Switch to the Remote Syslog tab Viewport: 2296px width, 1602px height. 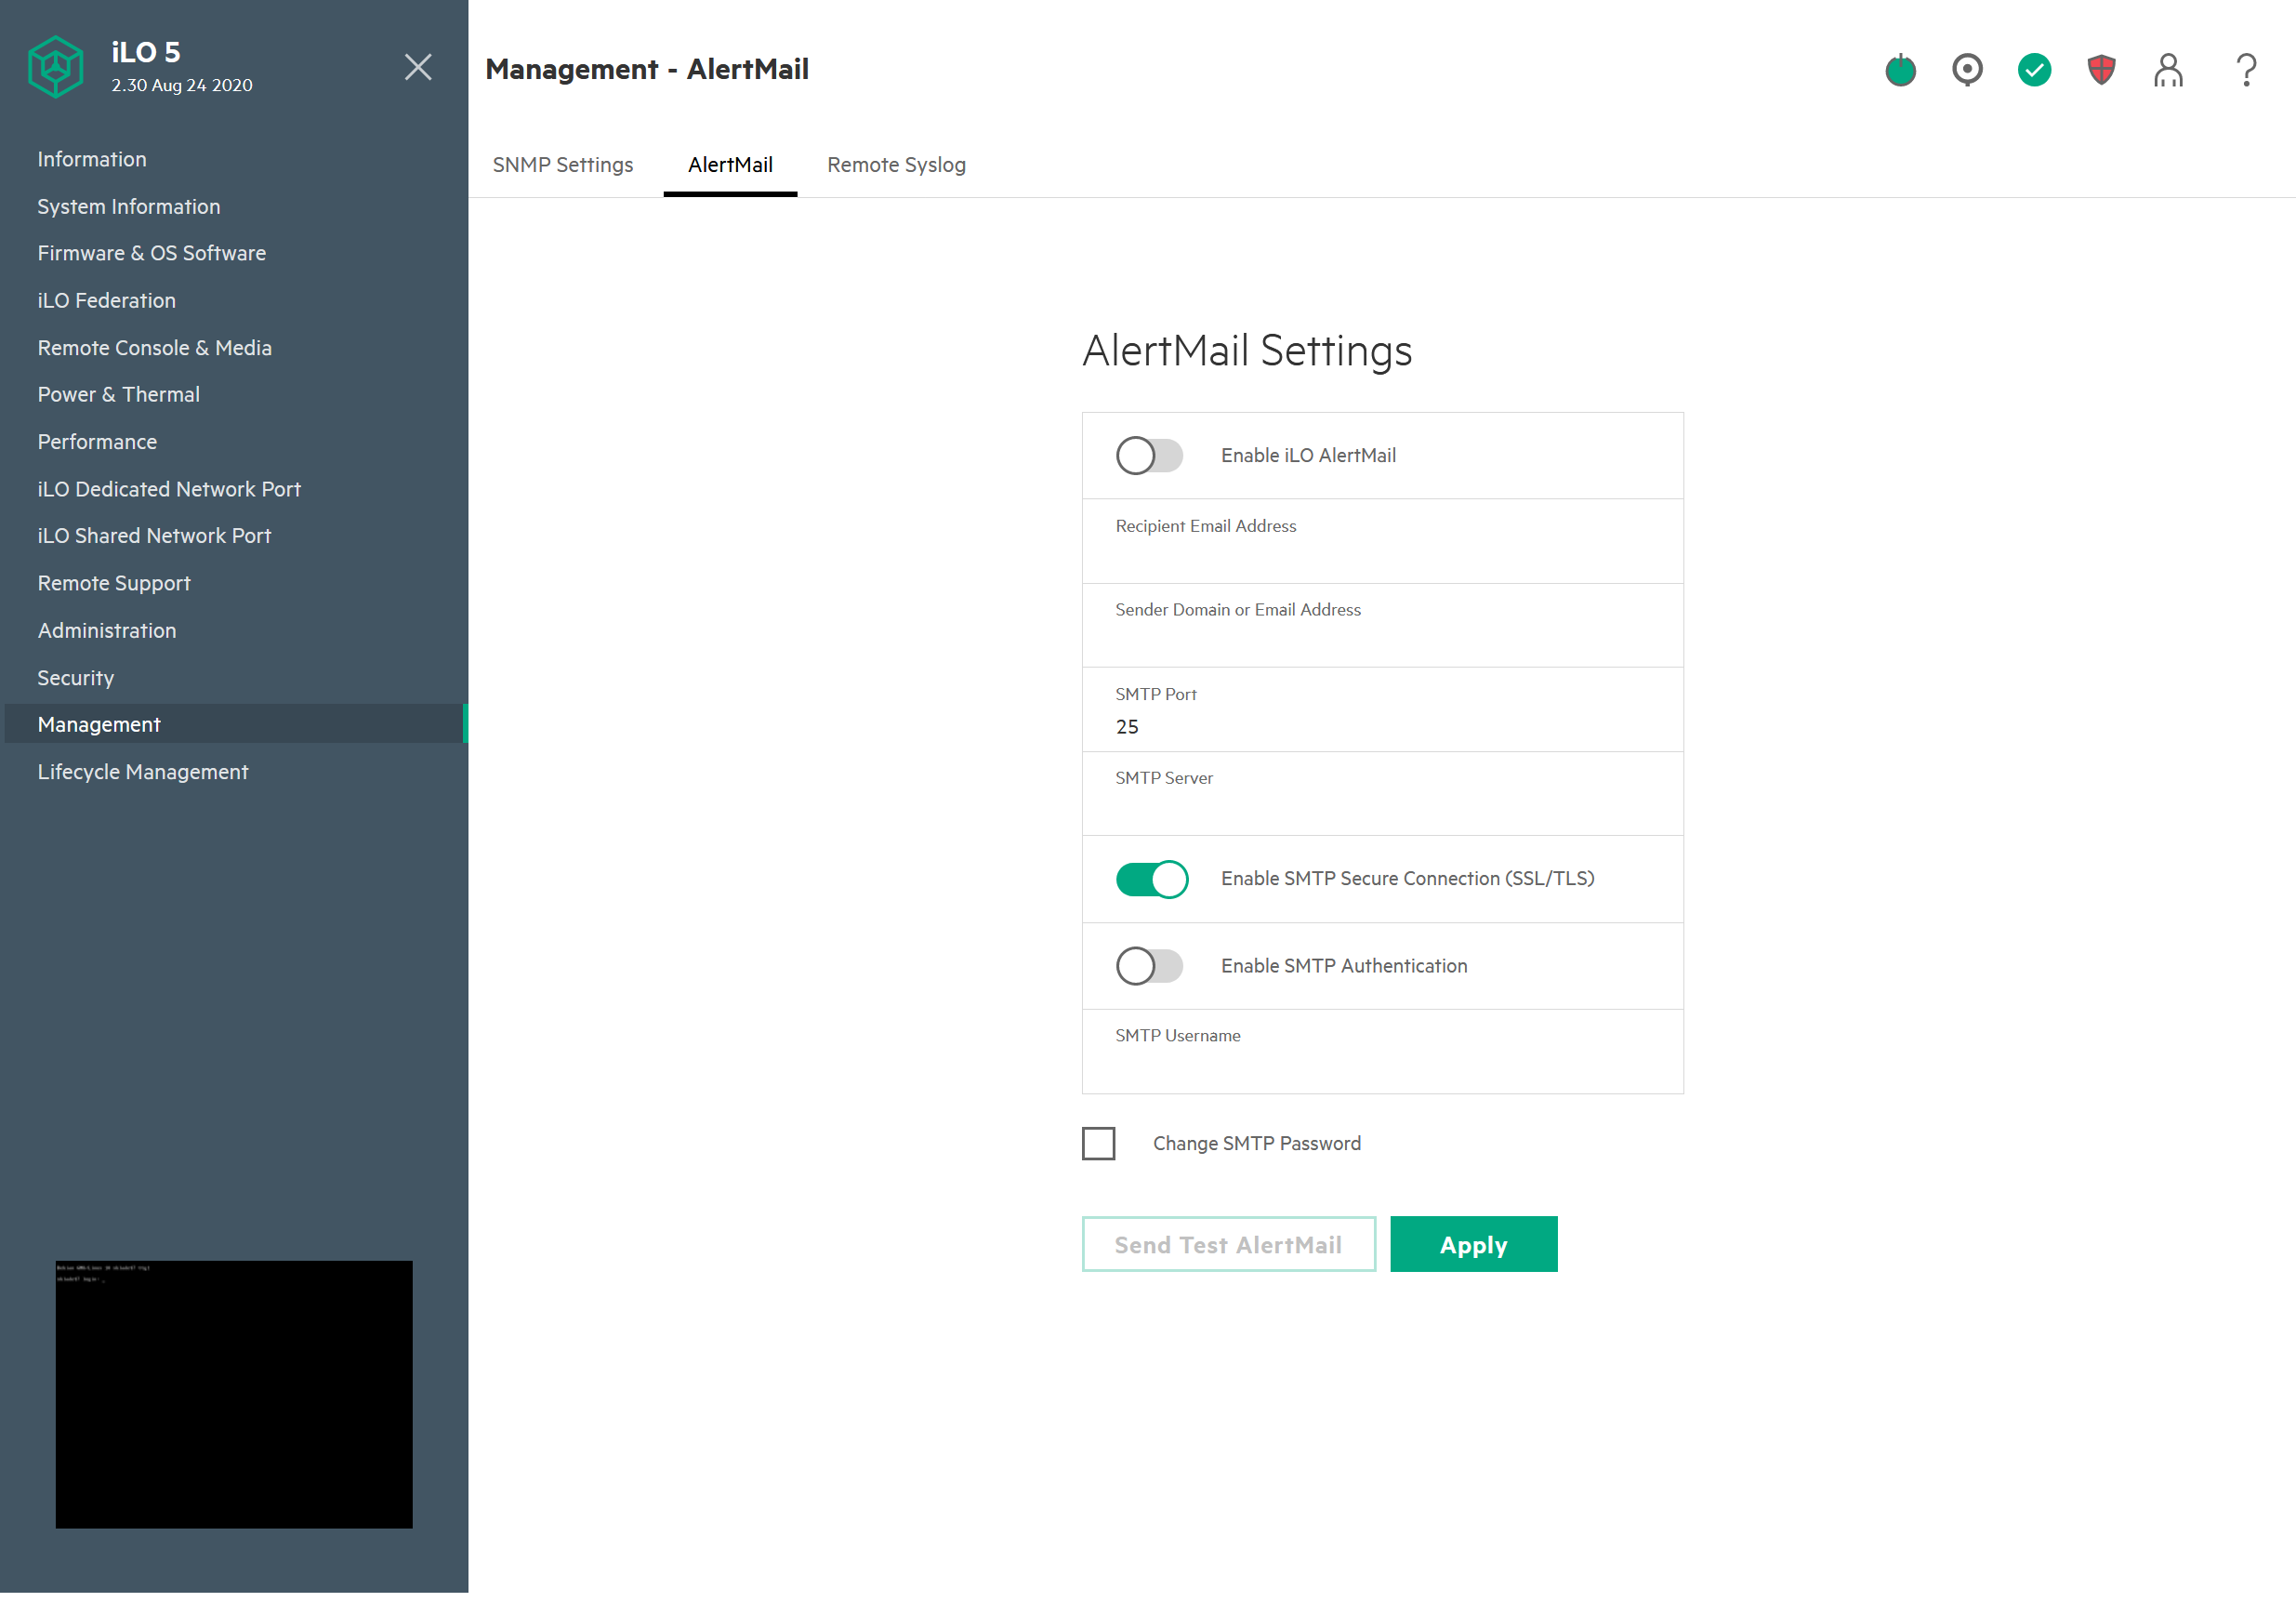click(x=896, y=165)
